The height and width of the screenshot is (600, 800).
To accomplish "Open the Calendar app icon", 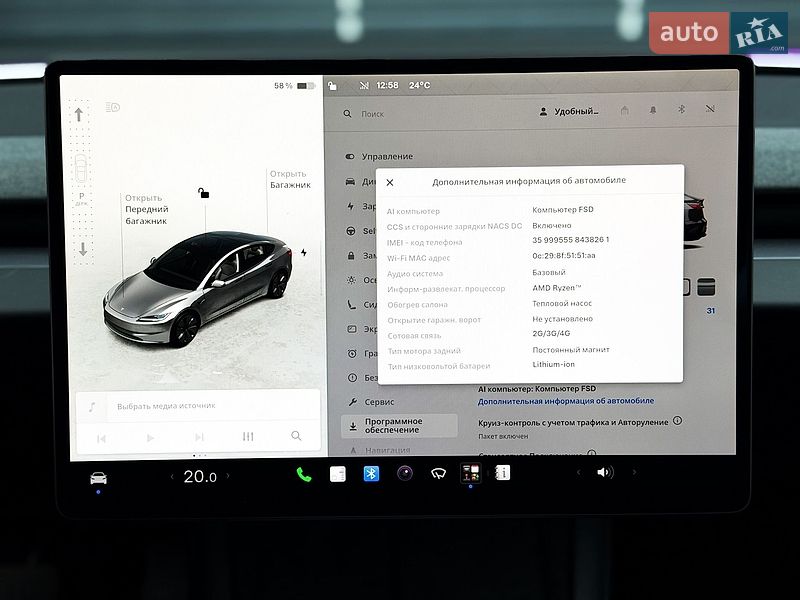I will pyautogui.click(x=338, y=474).
